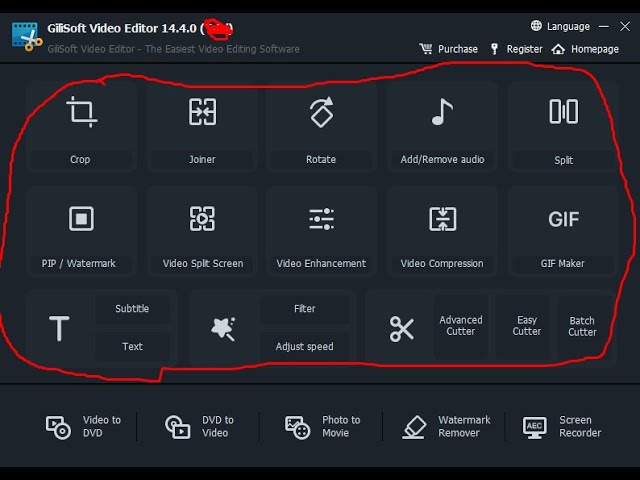Close the GiliSoft Video Editor window
The height and width of the screenshot is (480, 640).
(625, 27)
